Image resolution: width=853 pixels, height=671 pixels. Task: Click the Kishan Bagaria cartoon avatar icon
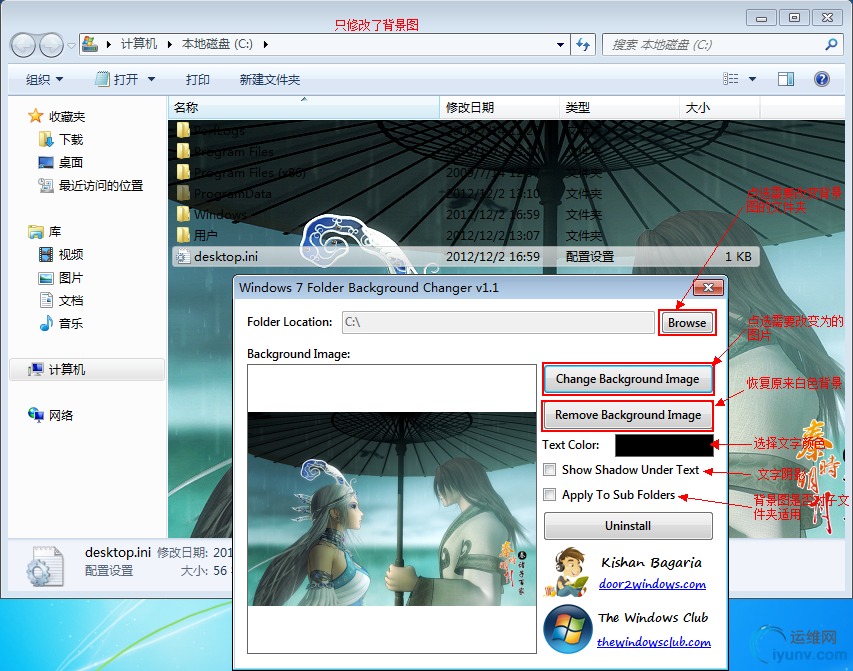567,571
